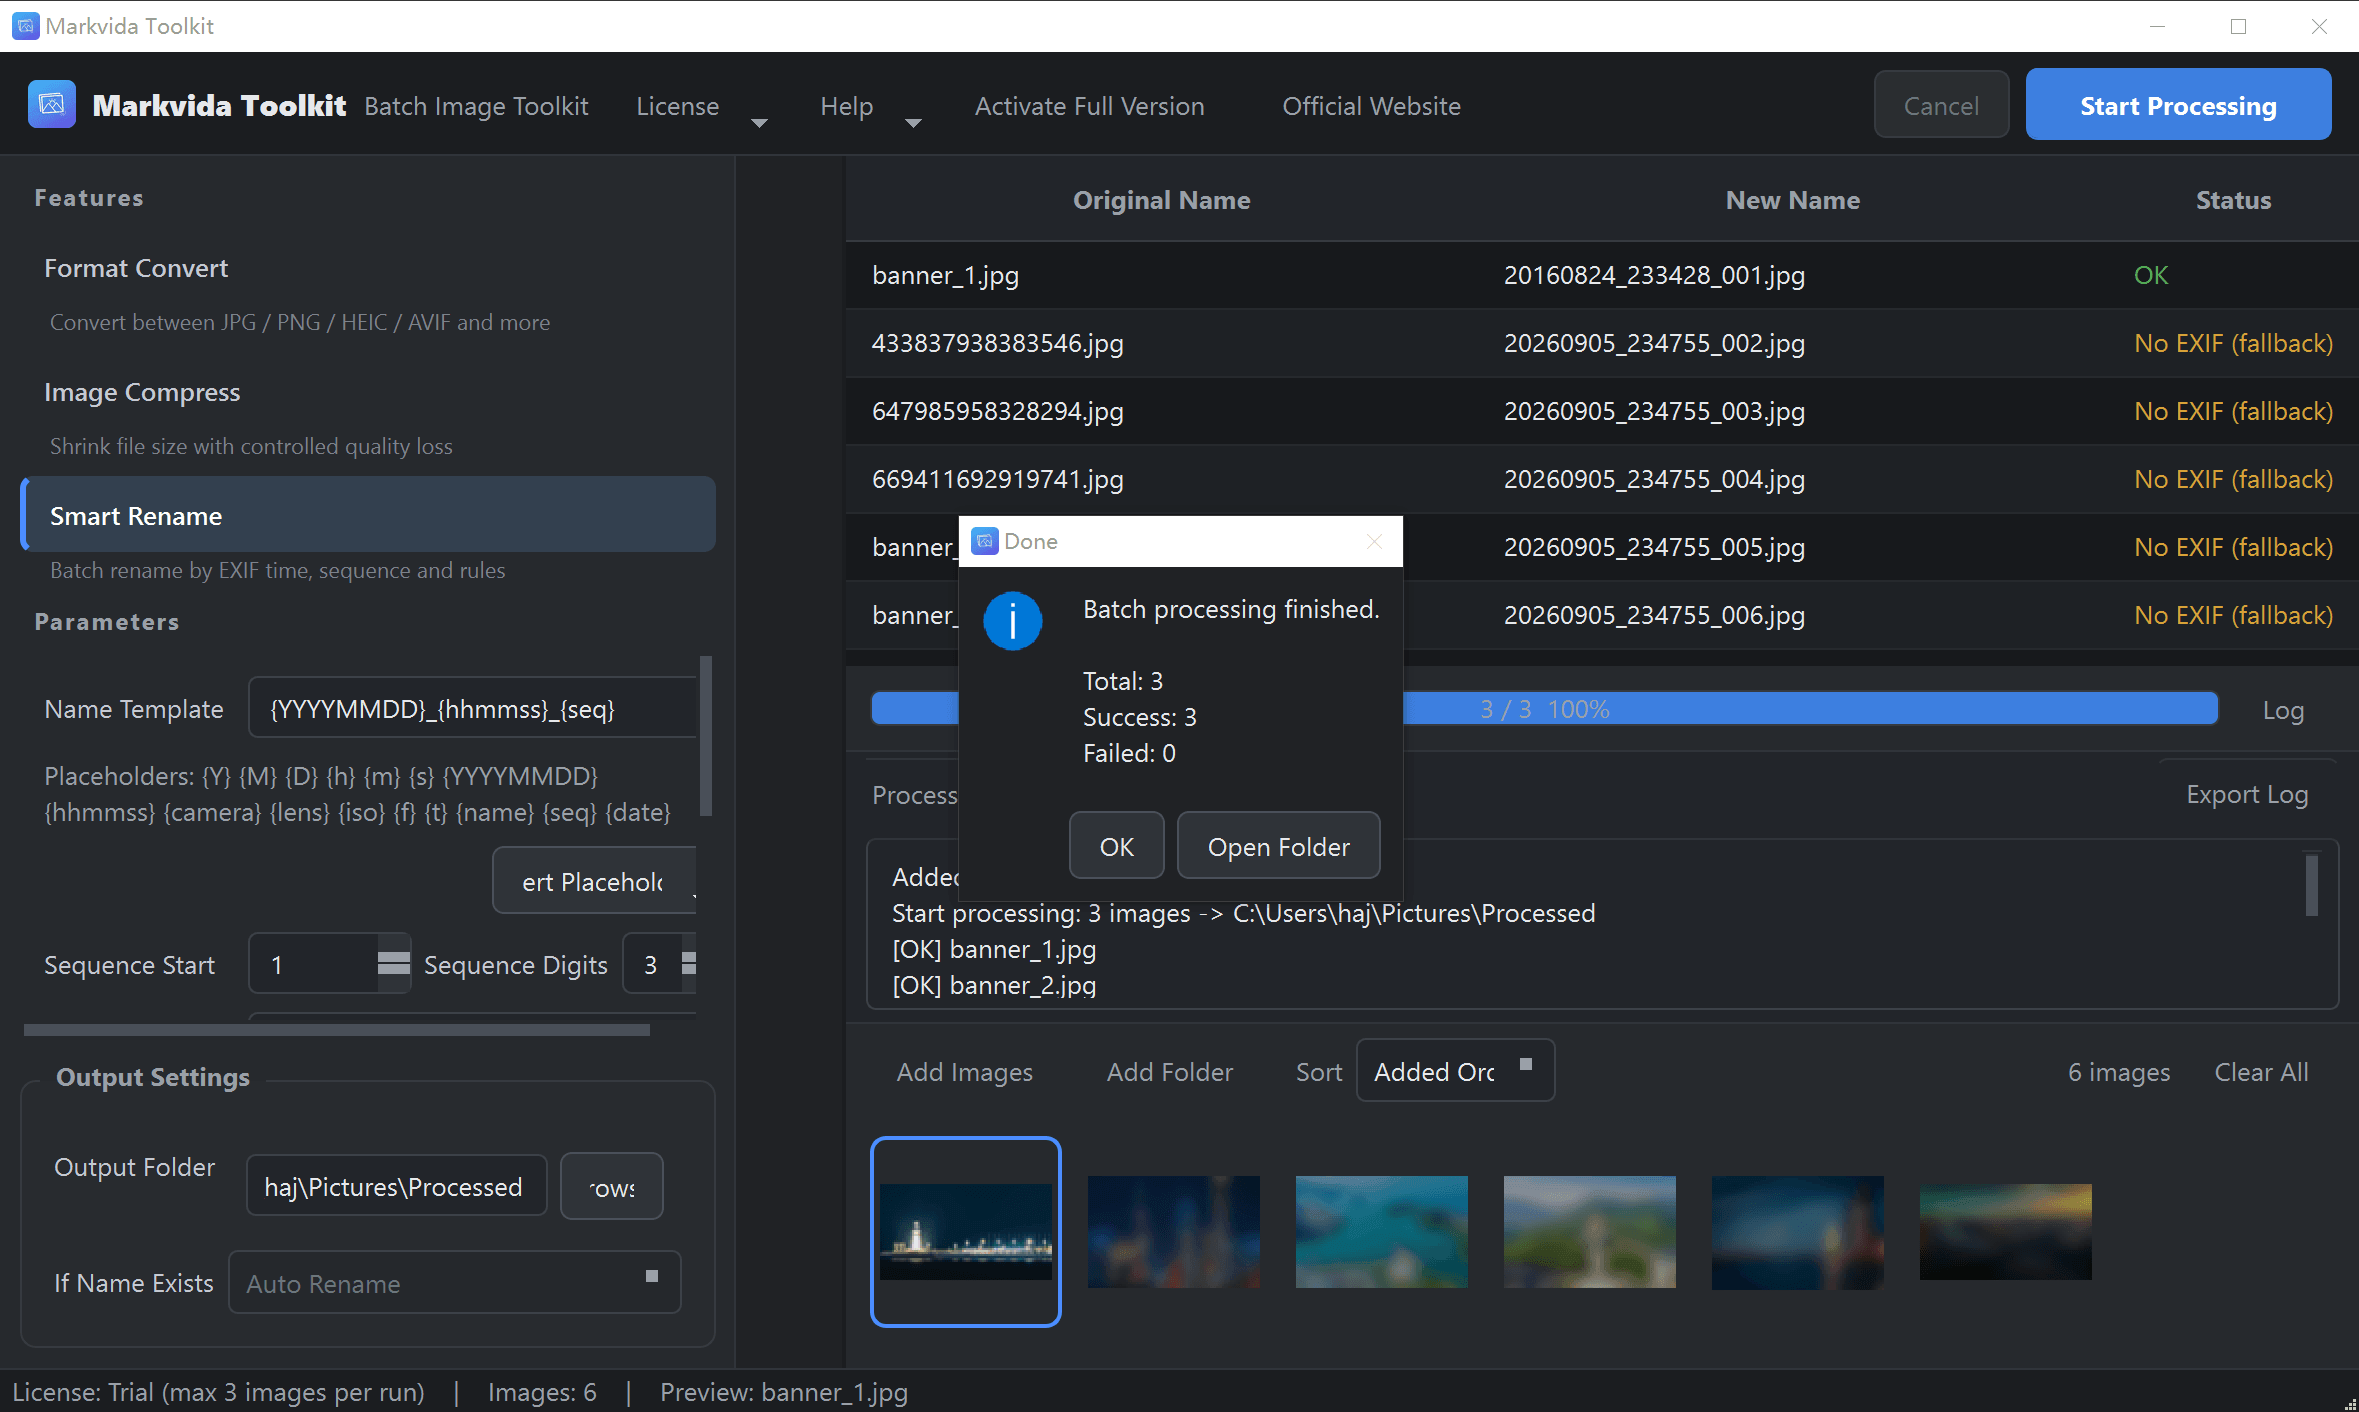The height and width of the screenshot is (1412, 2359).
Task: Click the Cancel button
Action: (x=1941, y=105)
